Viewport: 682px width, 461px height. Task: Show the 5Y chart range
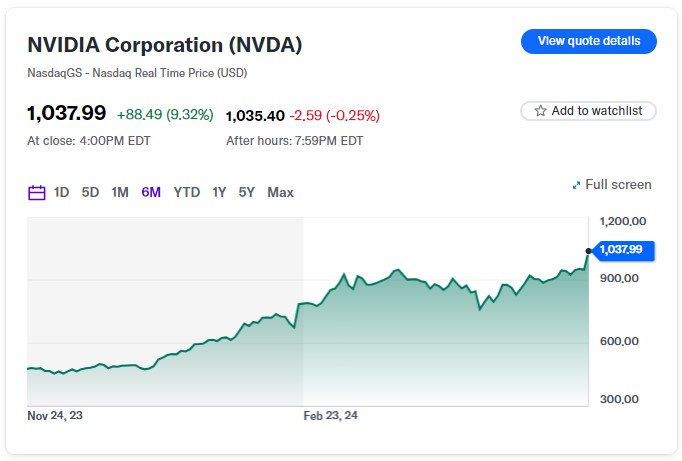pos(246,192)
